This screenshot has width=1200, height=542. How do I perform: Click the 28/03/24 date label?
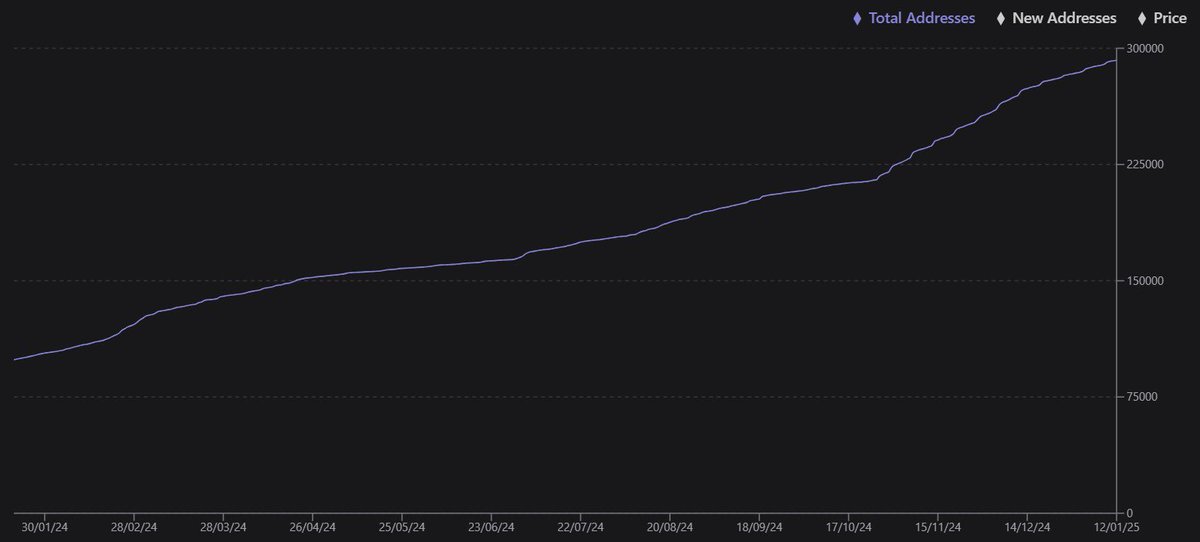coord(223,528)
